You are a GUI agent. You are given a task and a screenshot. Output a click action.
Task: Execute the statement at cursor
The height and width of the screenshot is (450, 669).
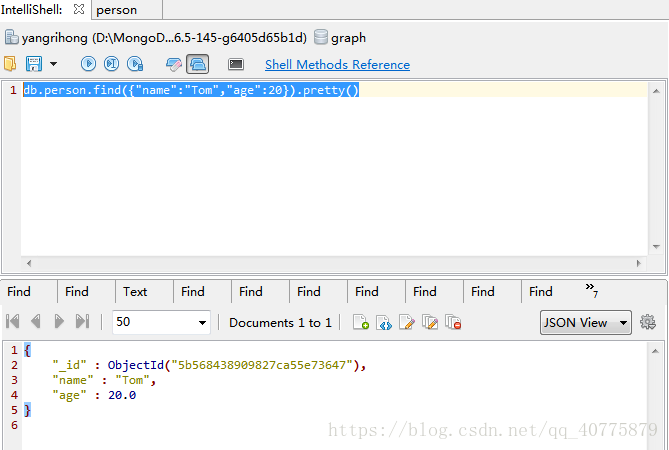(111, 64)
